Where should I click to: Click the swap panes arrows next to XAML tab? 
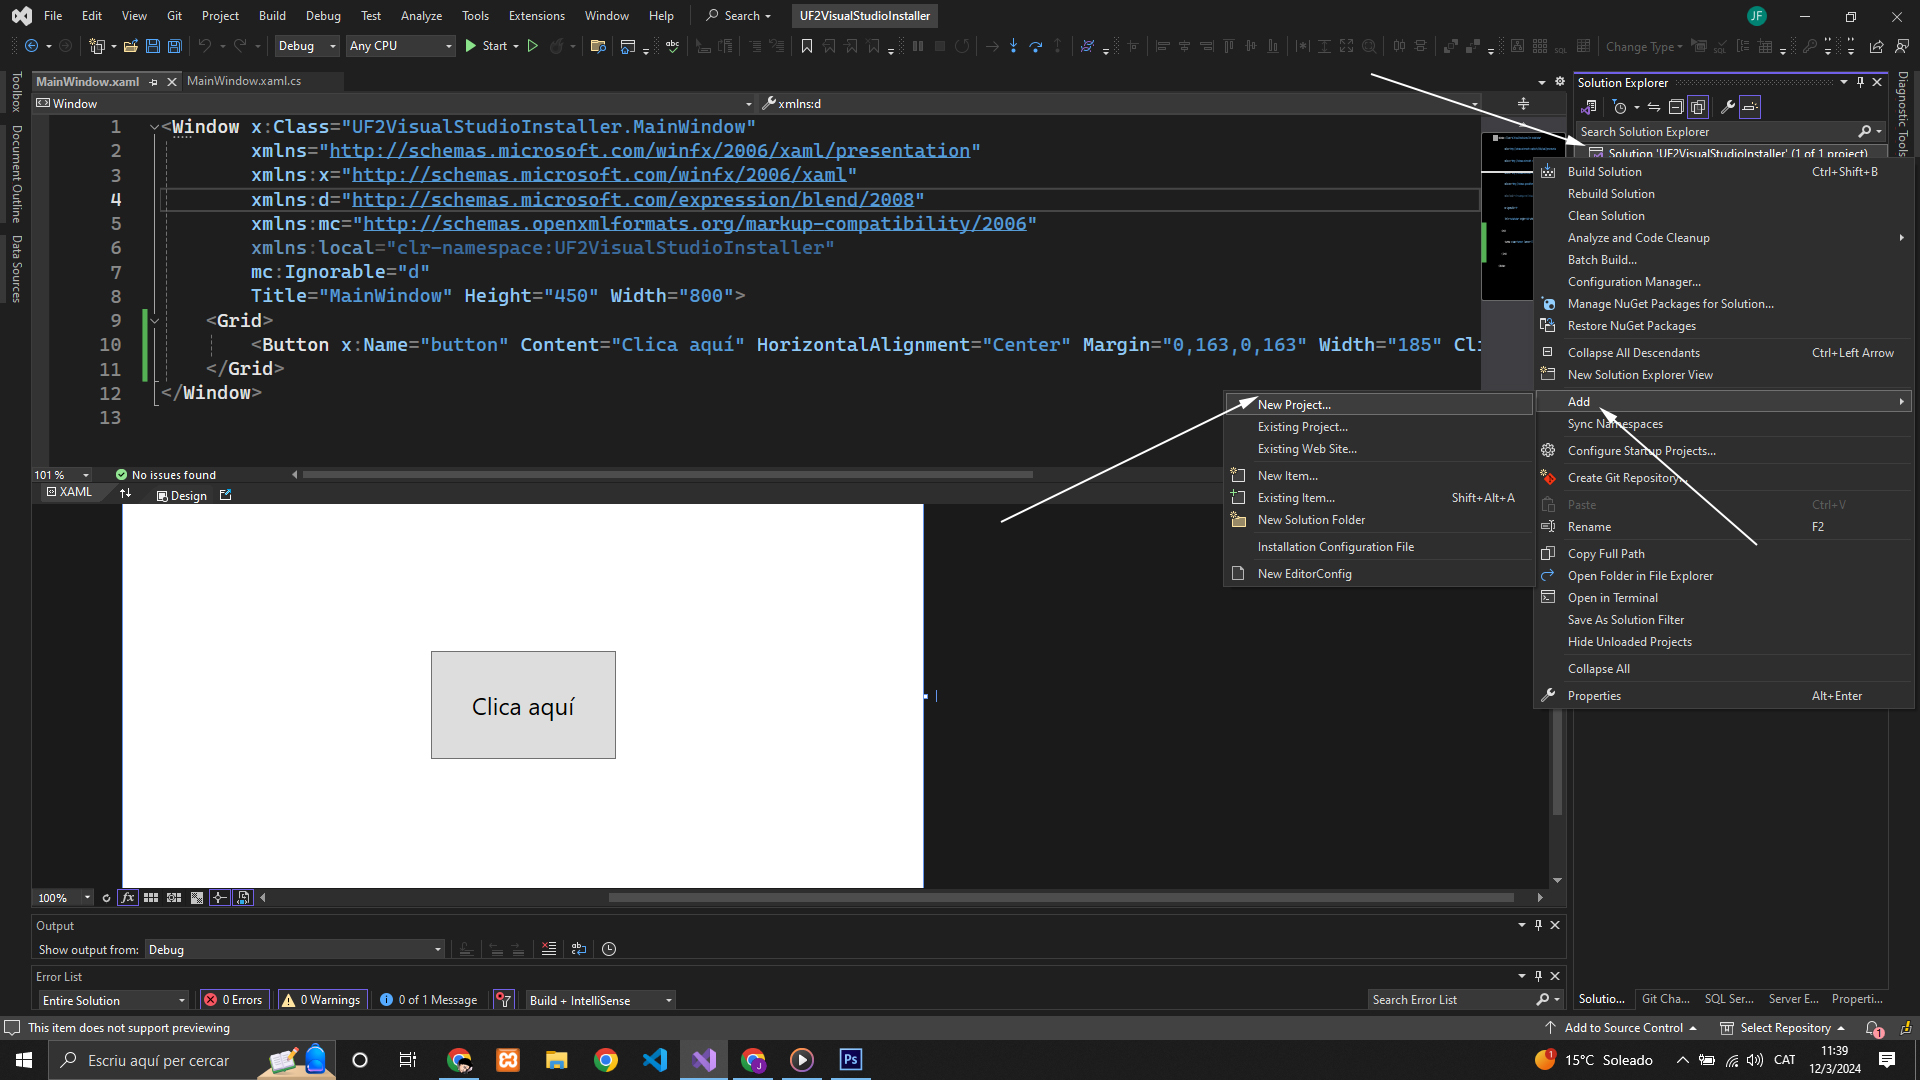[x=125, y=494]
